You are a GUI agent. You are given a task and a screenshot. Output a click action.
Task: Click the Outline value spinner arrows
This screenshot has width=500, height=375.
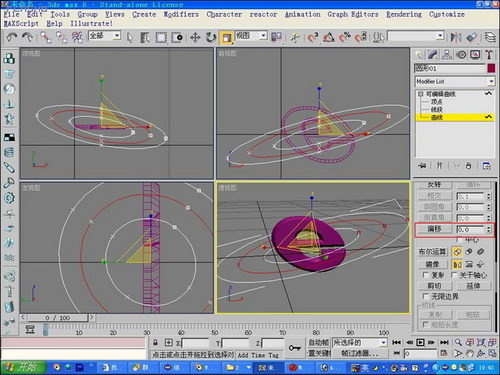pos(488,229)
